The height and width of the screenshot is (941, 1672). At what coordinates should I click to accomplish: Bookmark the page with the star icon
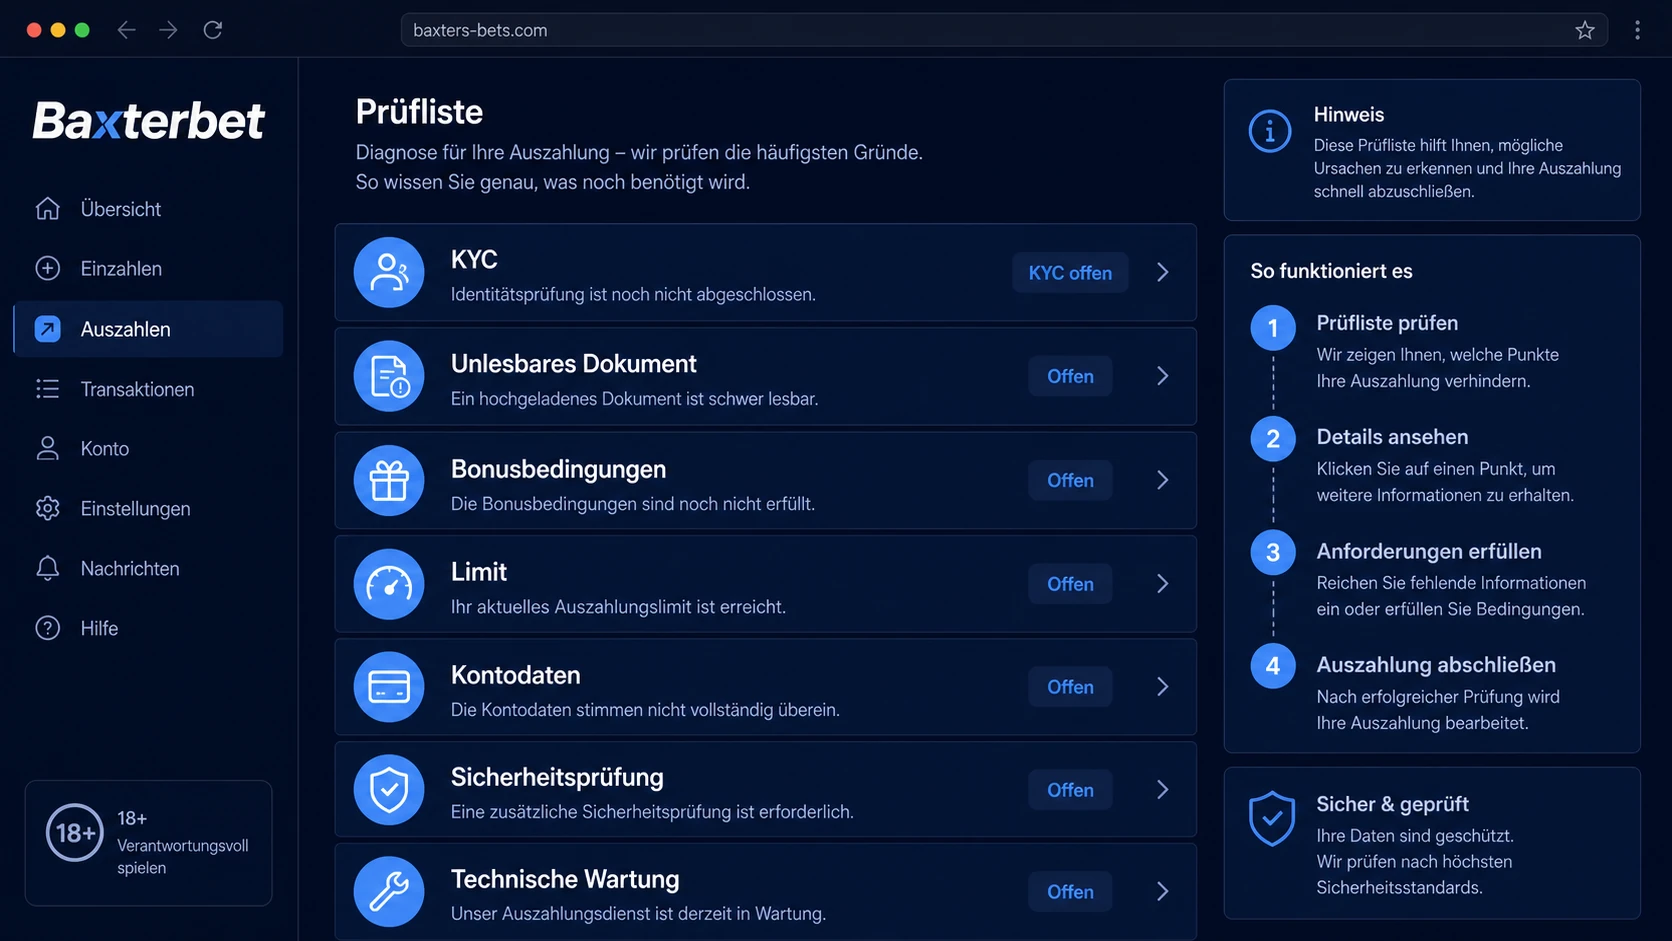(x=1585, y=30)
